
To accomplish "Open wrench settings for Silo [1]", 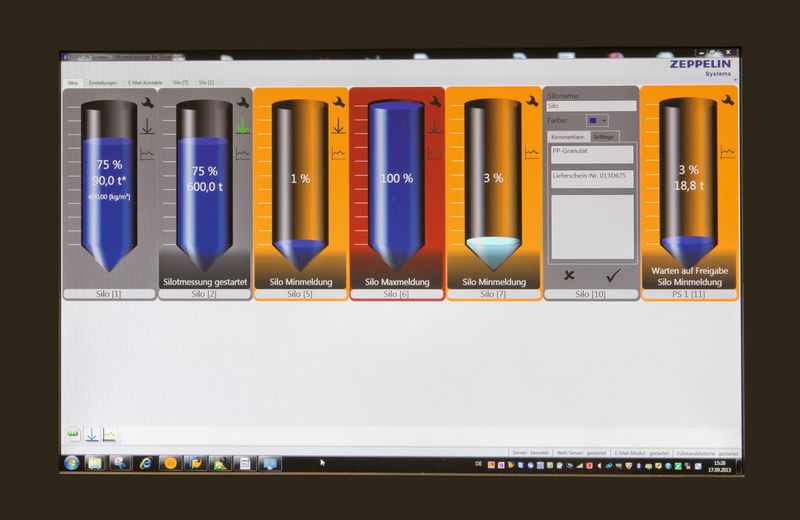I will (147, 103).
